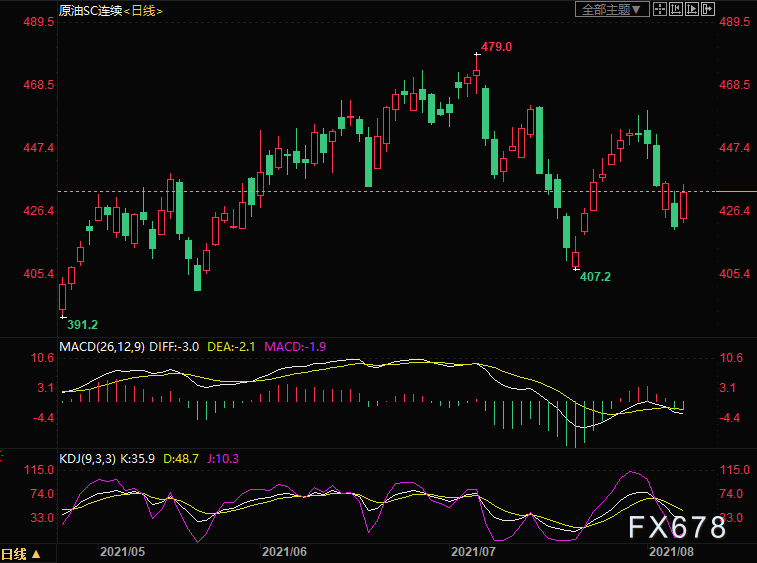
Task: Click the 2021/07 date on time axis
Action: pyautogui.click(x=473, y=551)
